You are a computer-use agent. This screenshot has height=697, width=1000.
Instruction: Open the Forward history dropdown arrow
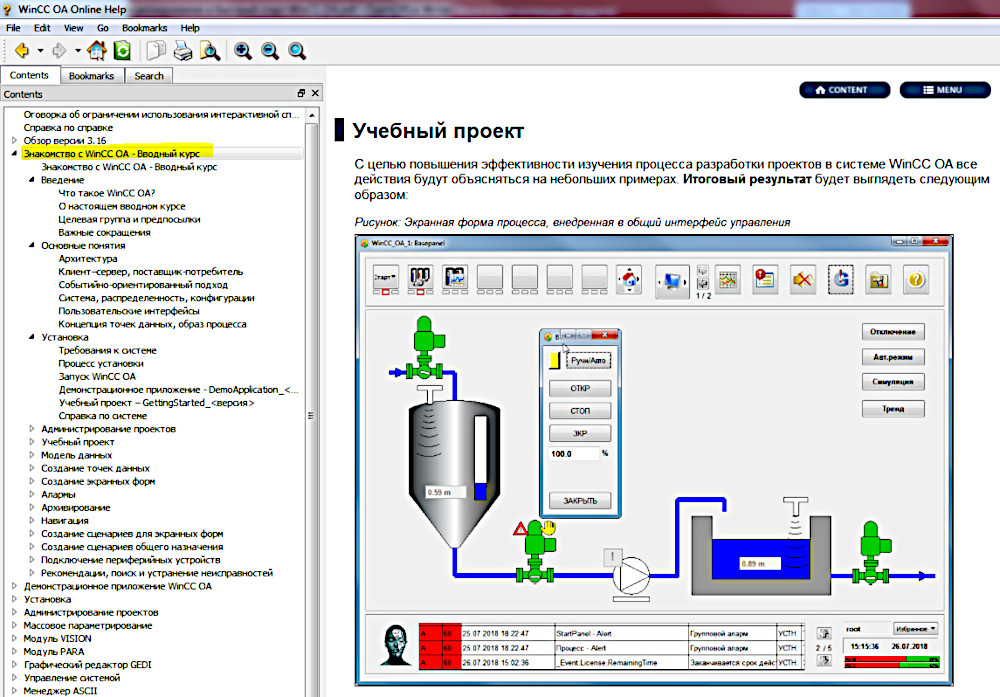pyautogui.click(x=77, y=50)
